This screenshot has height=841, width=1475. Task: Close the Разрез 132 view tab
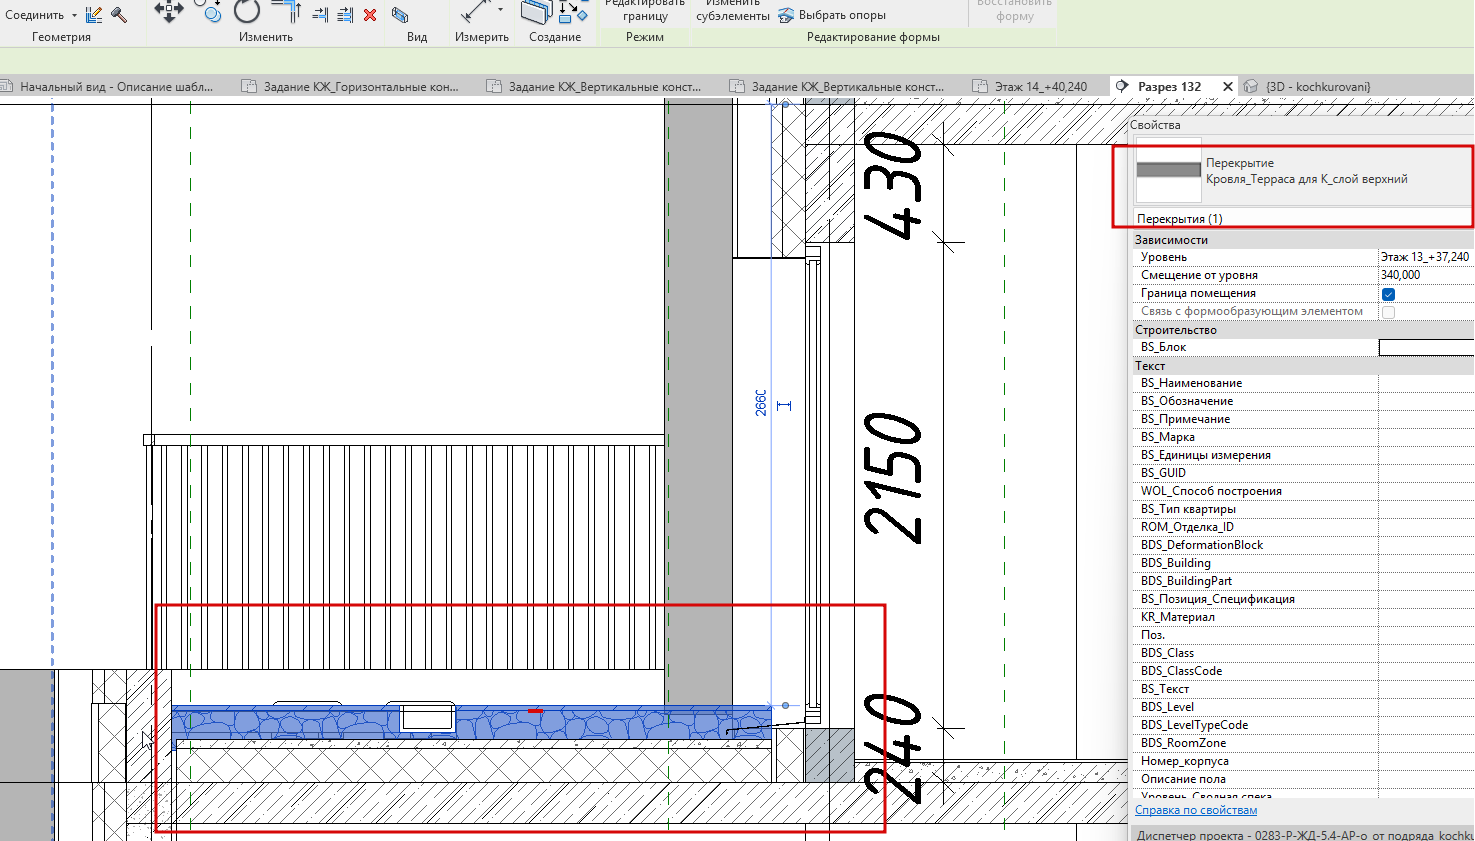pos(1228,87)
